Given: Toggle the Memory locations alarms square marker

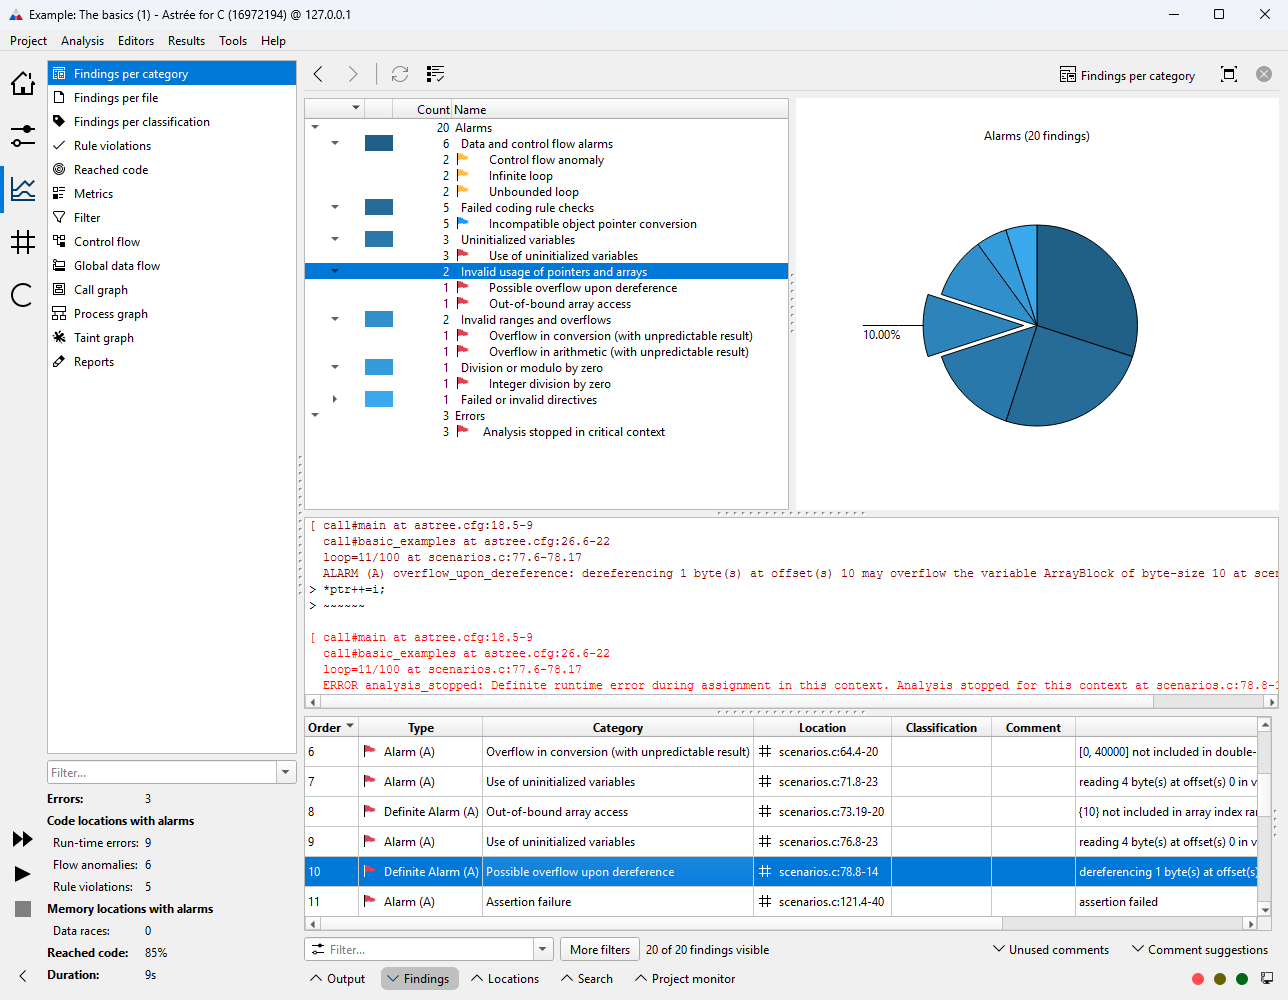Looking at the screenshot, I should coord(24,908).
